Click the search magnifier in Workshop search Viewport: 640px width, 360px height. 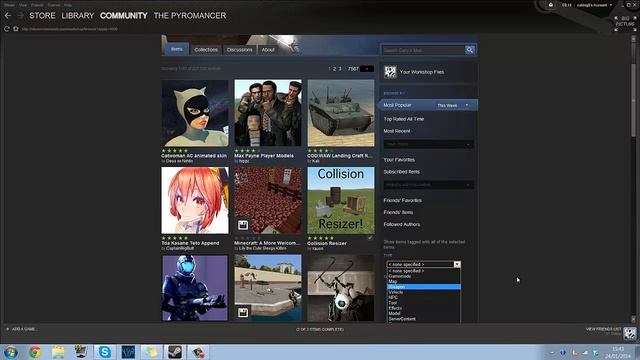pos(470,50)
